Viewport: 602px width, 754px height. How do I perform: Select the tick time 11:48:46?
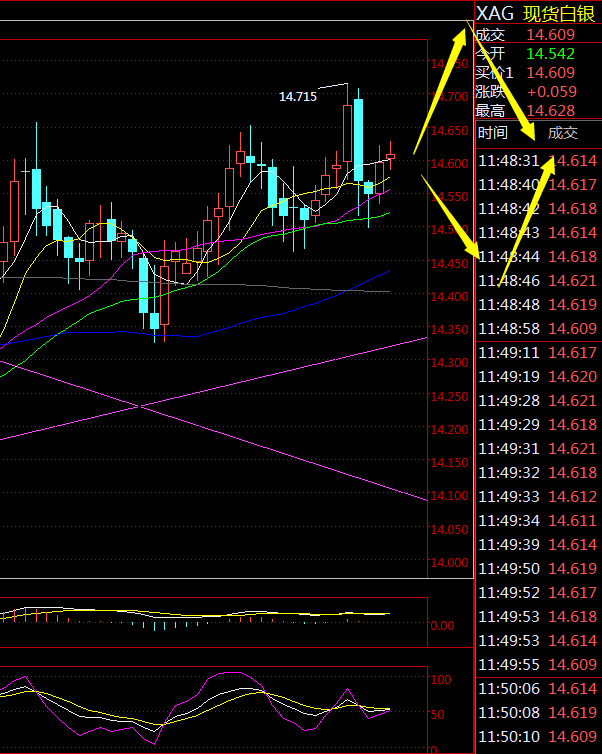[509, 280]
